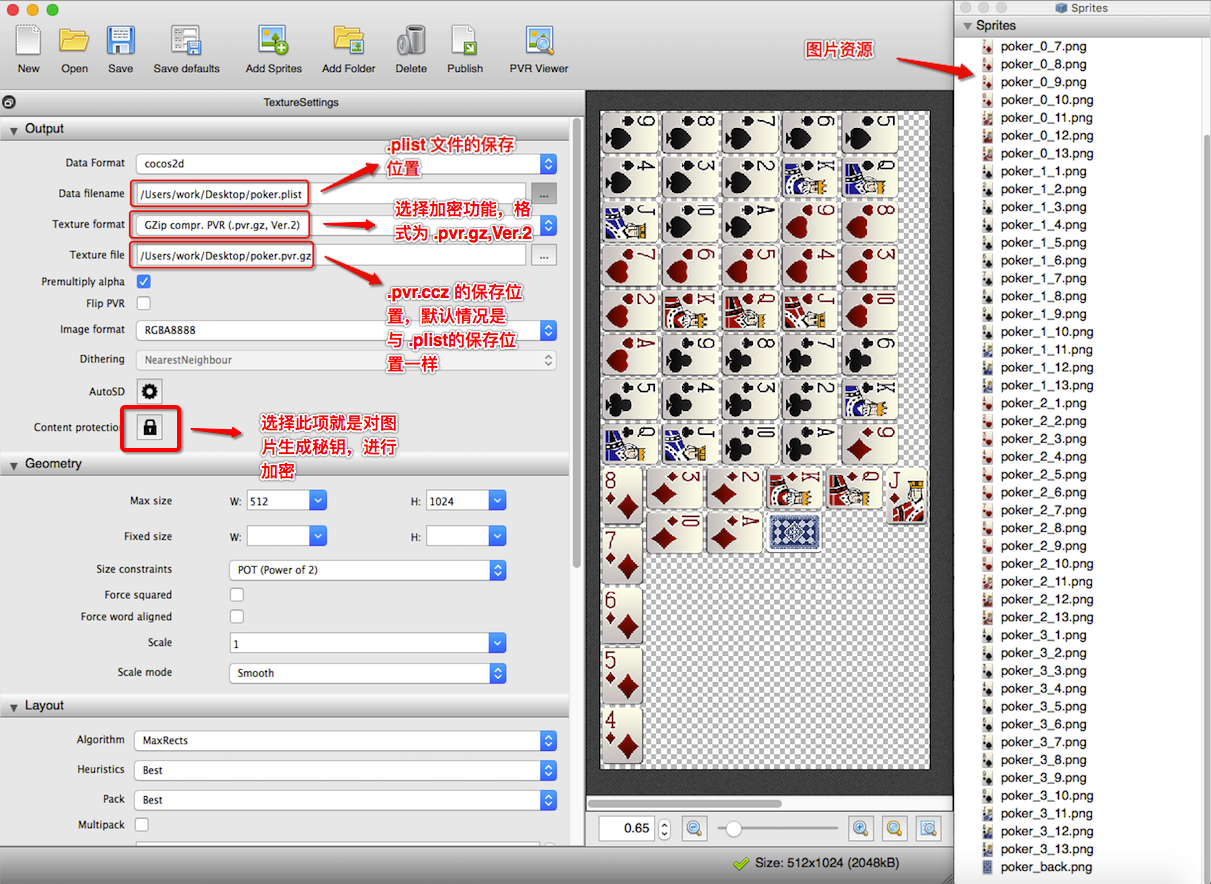Click the Data filename path field
Image resolution: width=1211 pixels, height=884 pixels.
tap(333, 194)
